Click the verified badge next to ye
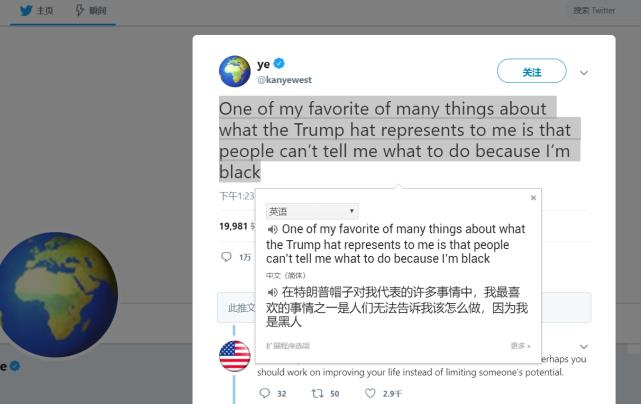This screenshot has height=404, width=641. 280,64
